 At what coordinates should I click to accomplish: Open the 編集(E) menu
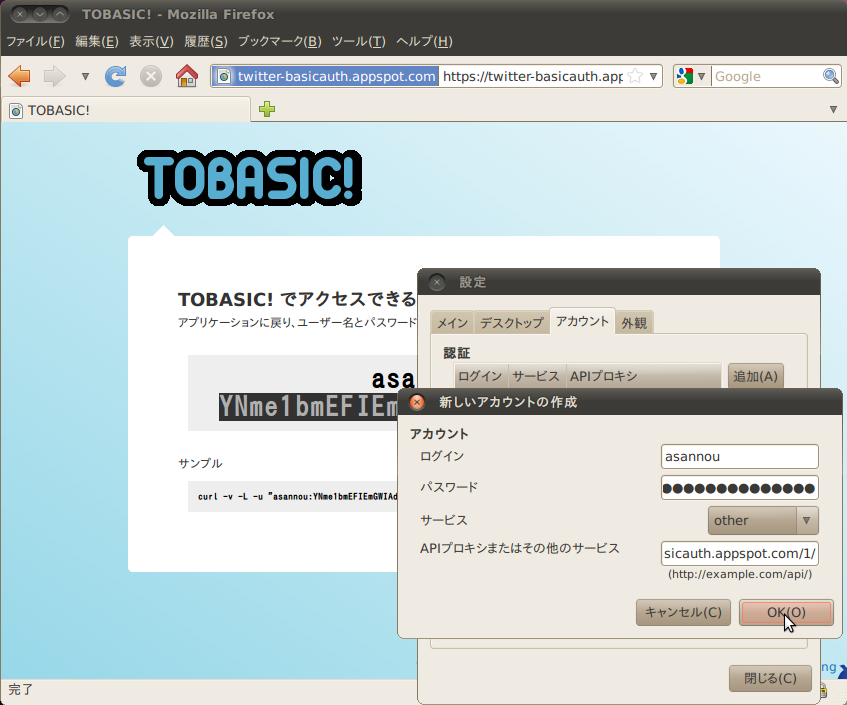coord(97,42)
